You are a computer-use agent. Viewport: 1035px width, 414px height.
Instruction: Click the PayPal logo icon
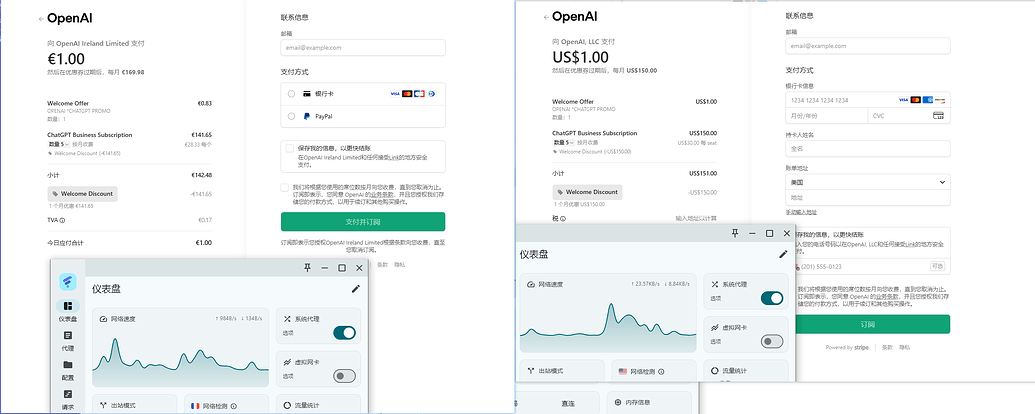307,116
